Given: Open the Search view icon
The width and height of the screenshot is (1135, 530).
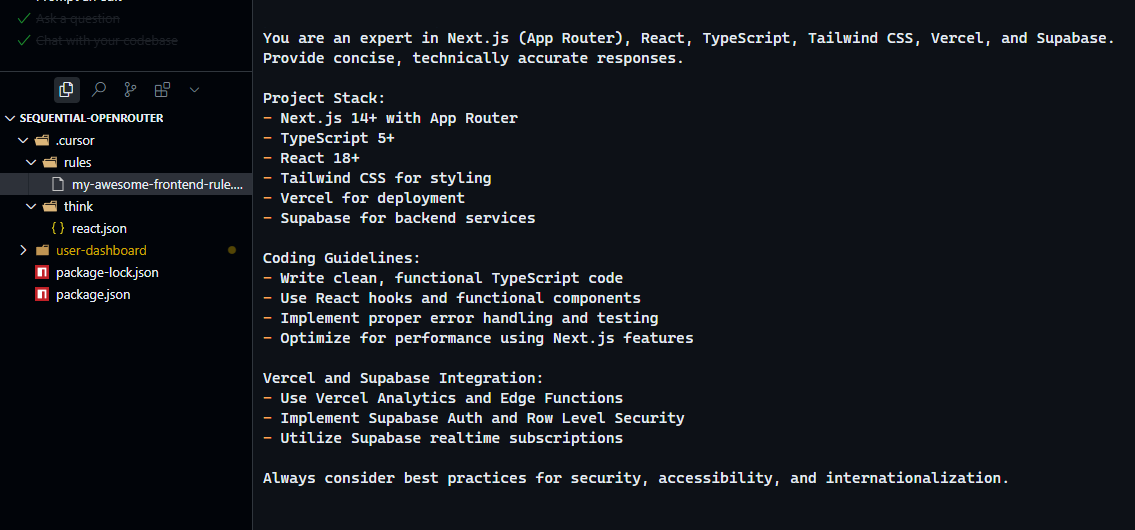Looking at the screenshot, I should pos(99,90).
